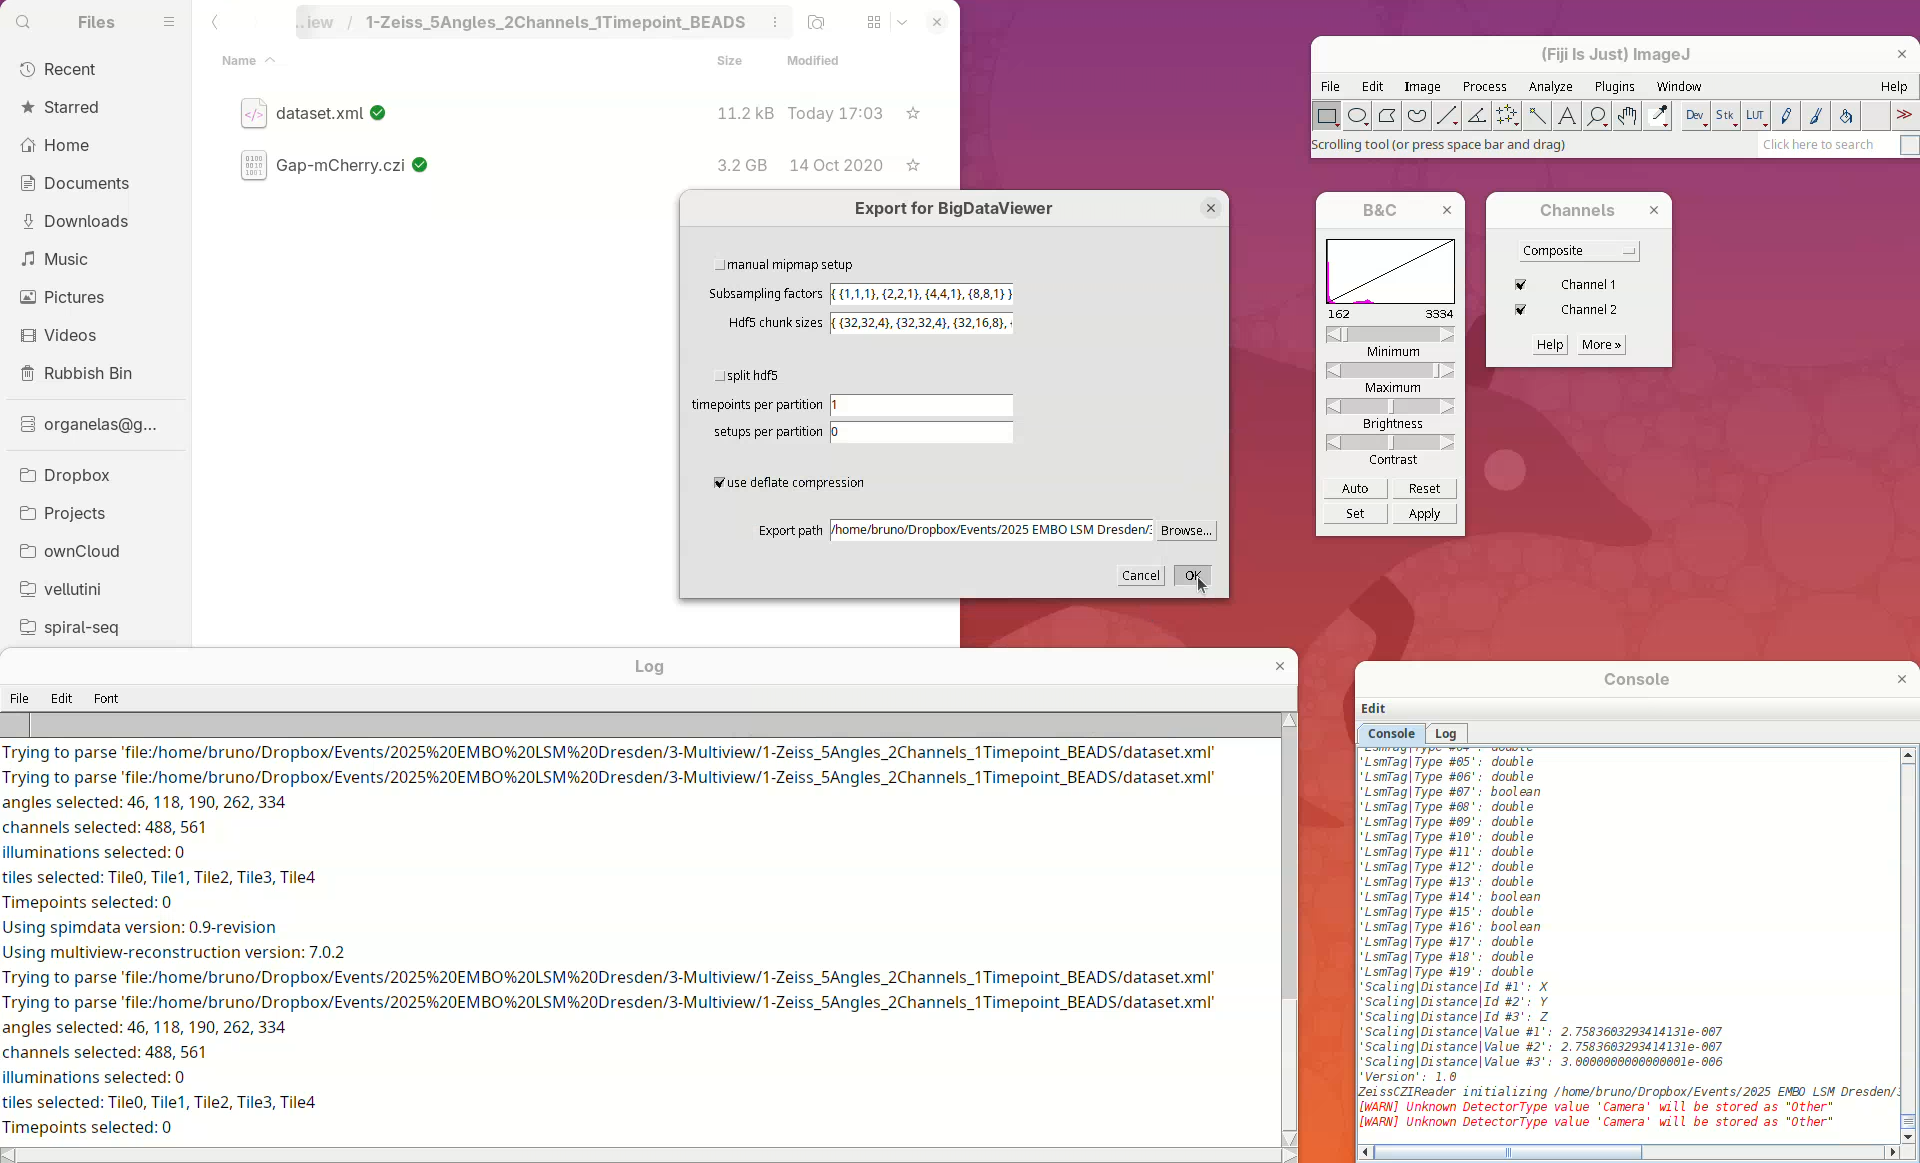Open the Plugins menu in ImageJ
Image resolution: width=1920 pixels, height=1163 pixels.
[1614, 87]
